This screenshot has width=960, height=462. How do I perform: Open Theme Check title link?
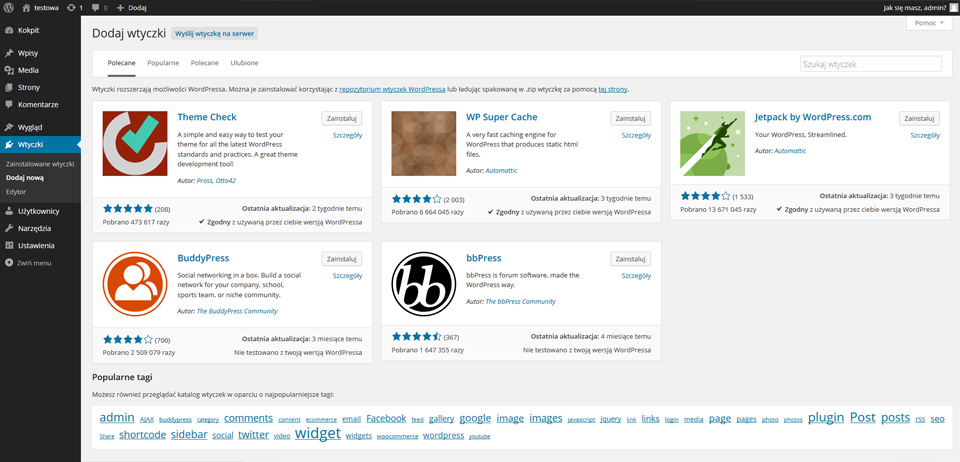pos(207,117)
